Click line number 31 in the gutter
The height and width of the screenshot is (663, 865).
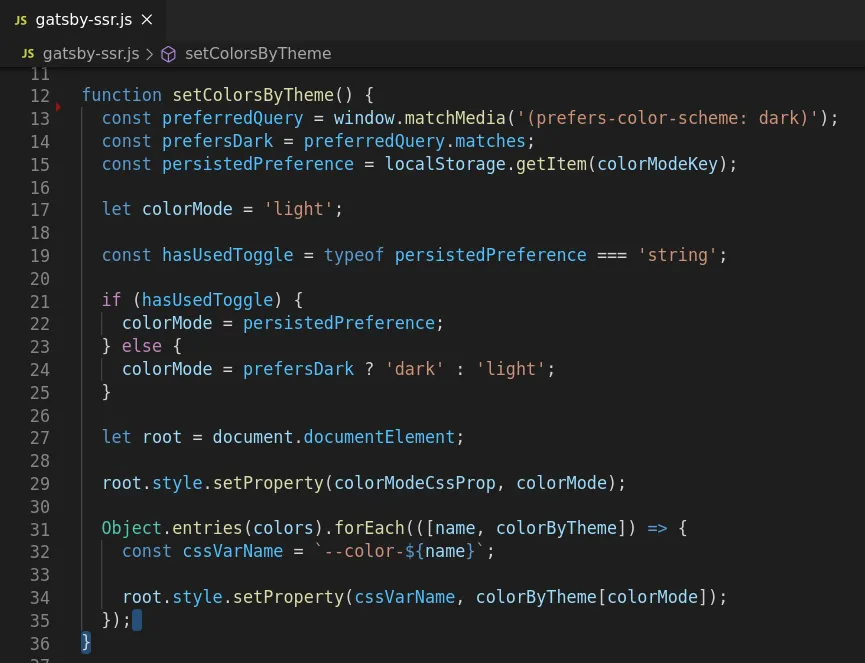coord(40,530)
